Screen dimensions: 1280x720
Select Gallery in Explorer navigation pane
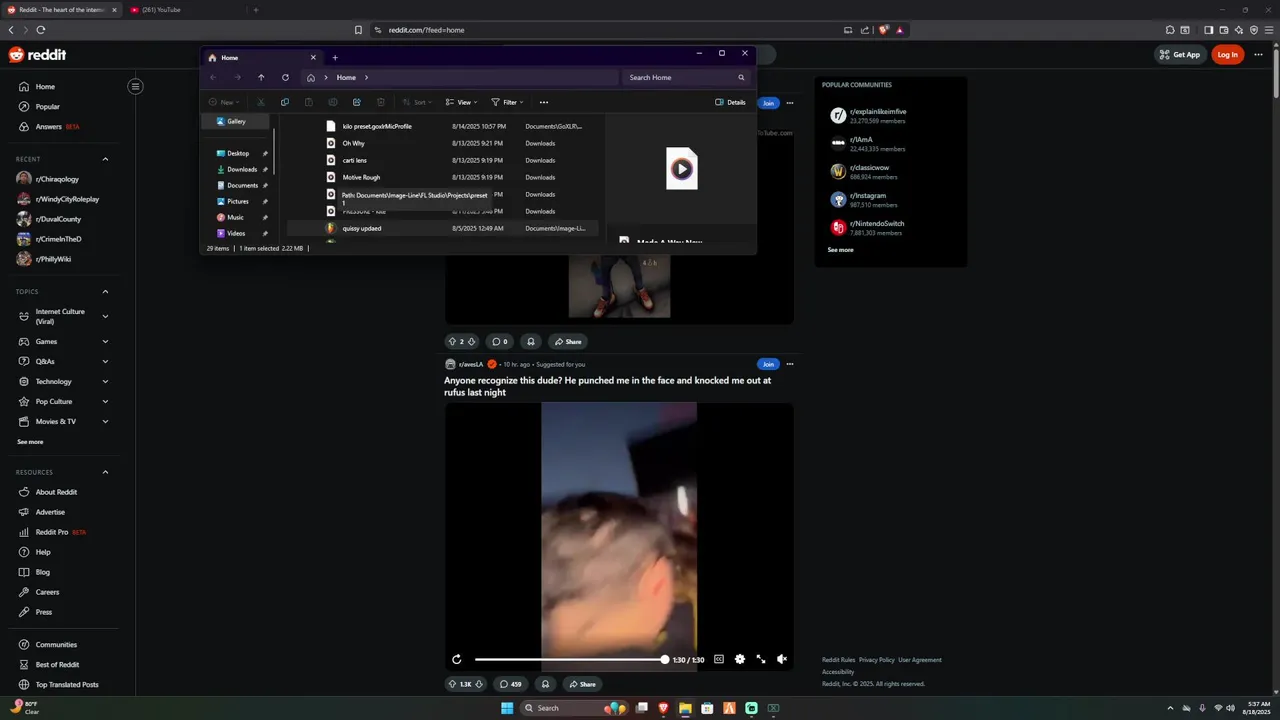tap(236, 121)
